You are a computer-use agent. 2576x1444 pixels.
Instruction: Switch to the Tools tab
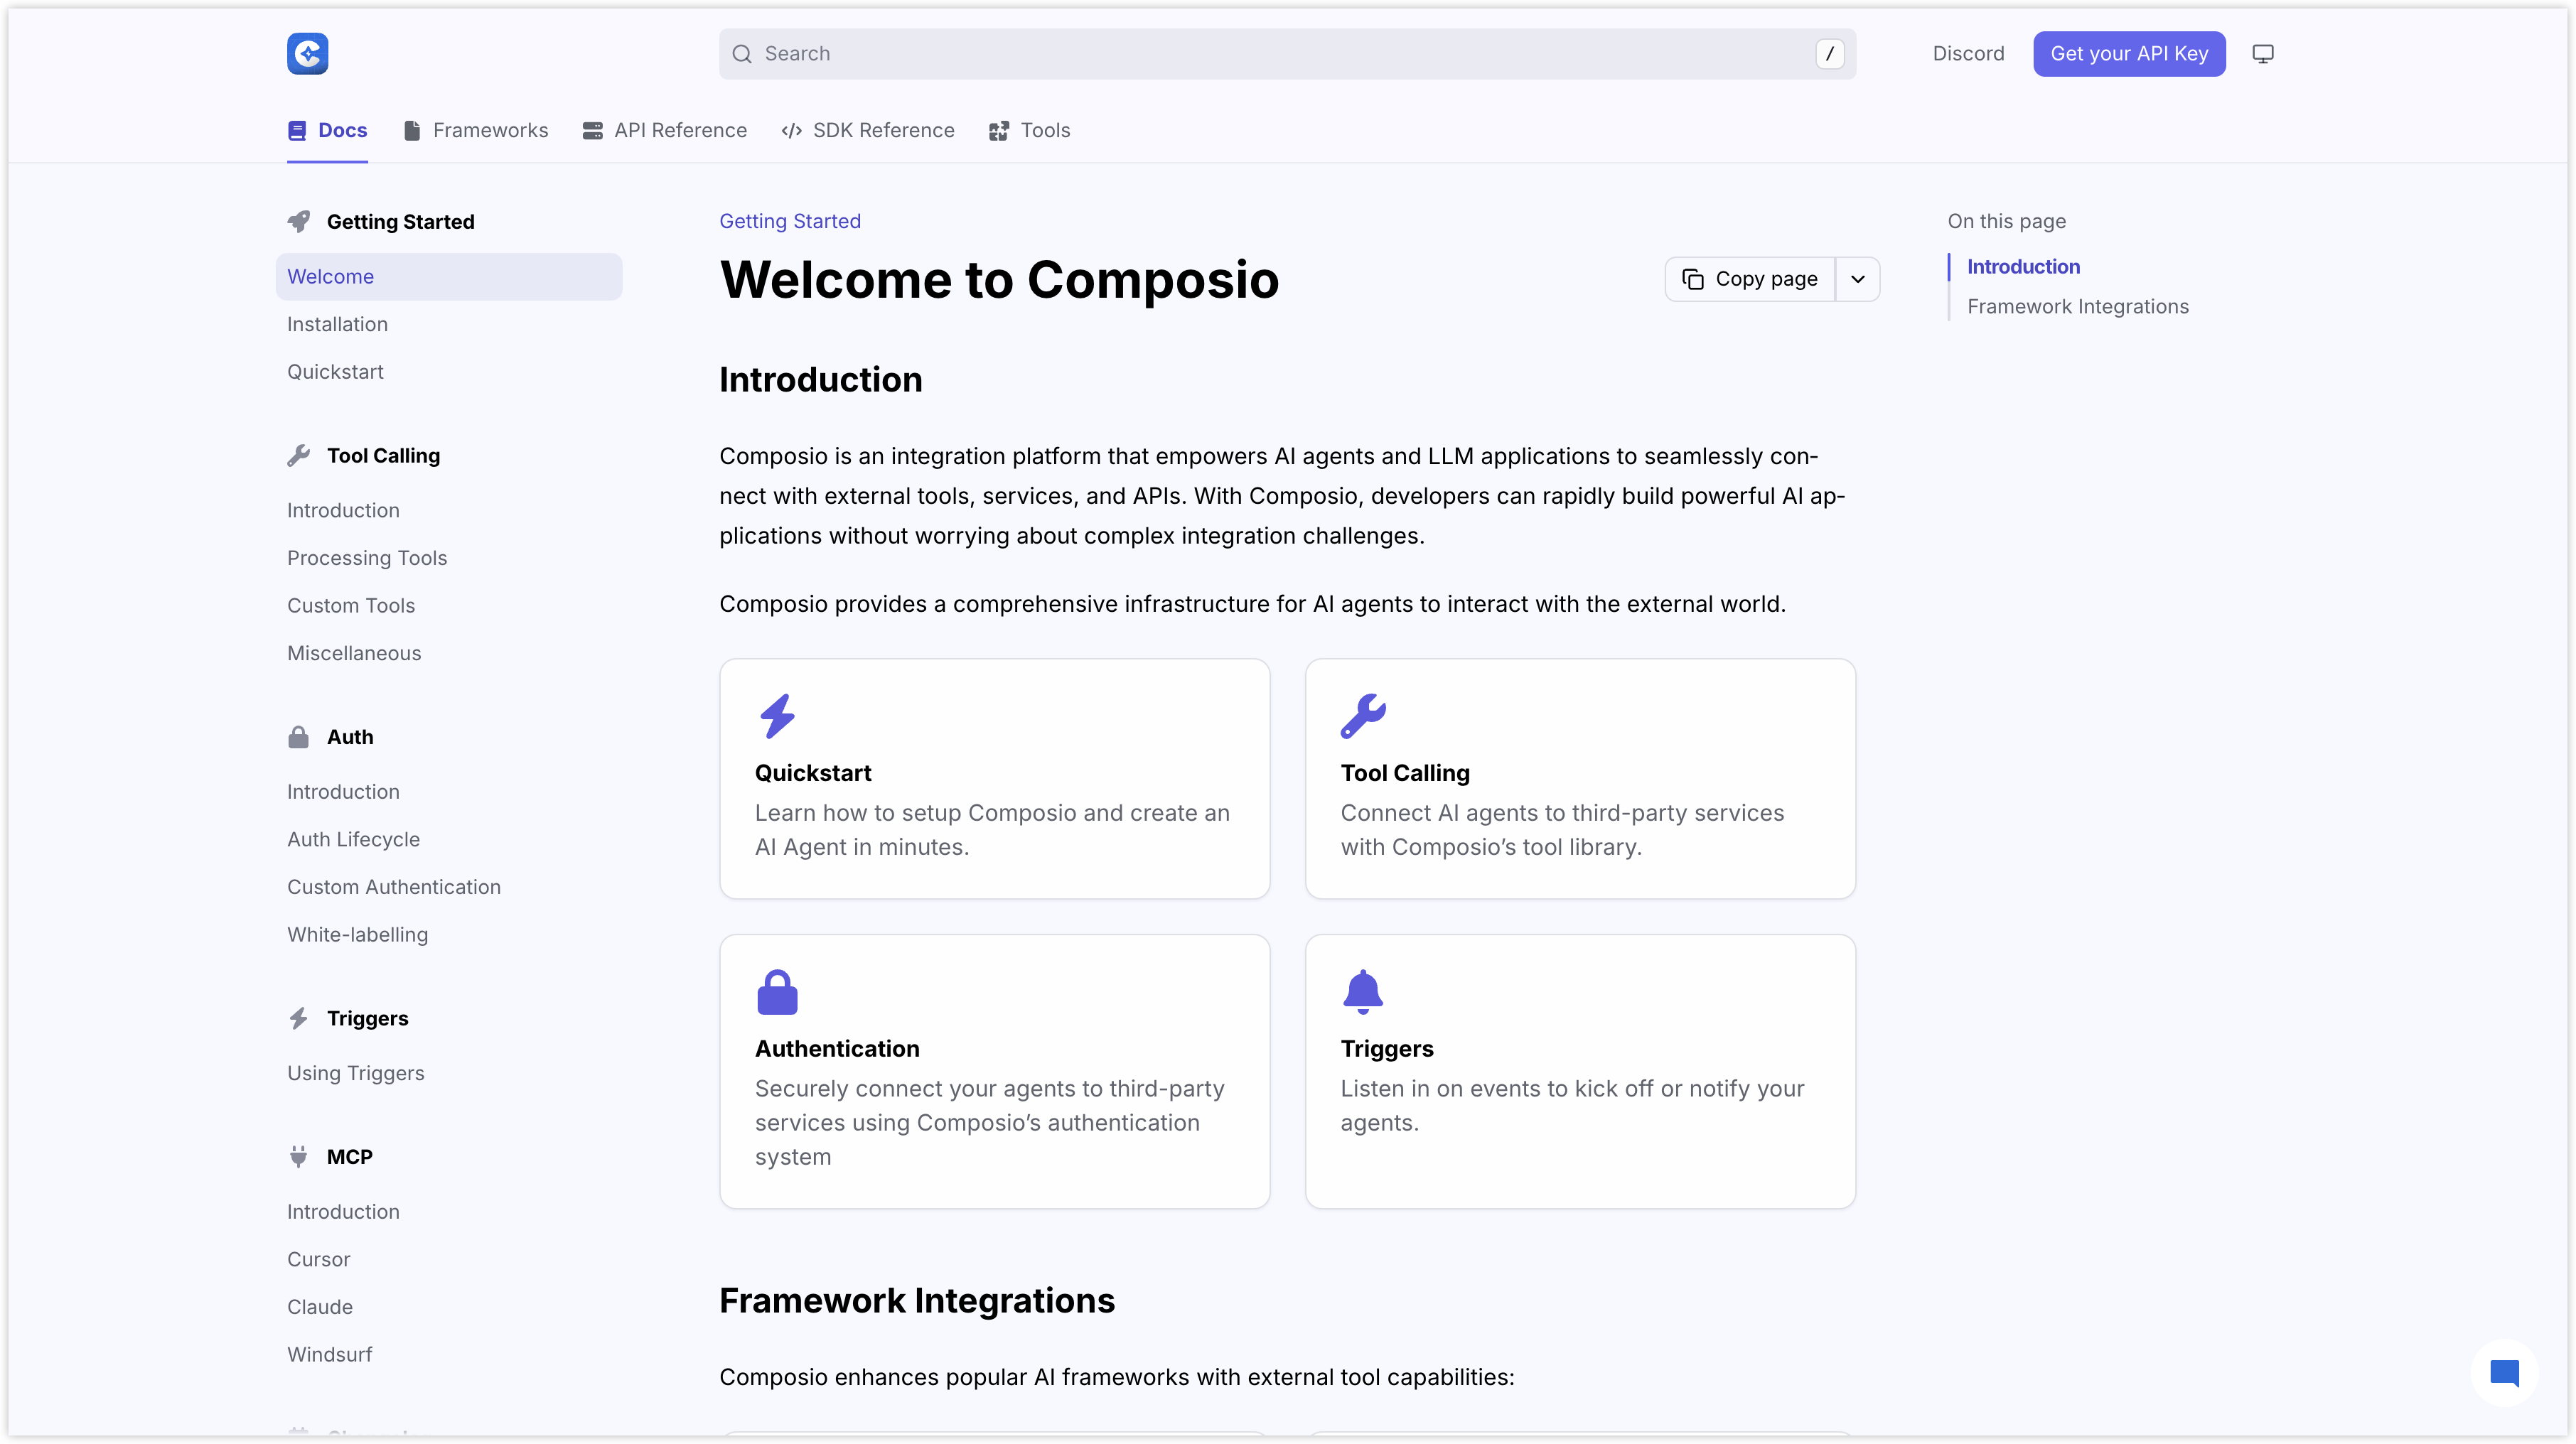1029,131
